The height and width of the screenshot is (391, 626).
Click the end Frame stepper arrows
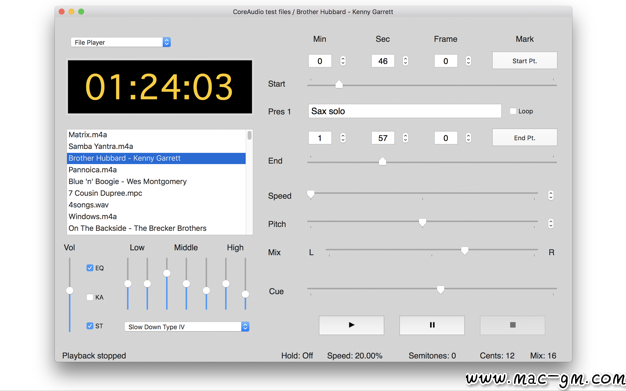coord(468,138)
